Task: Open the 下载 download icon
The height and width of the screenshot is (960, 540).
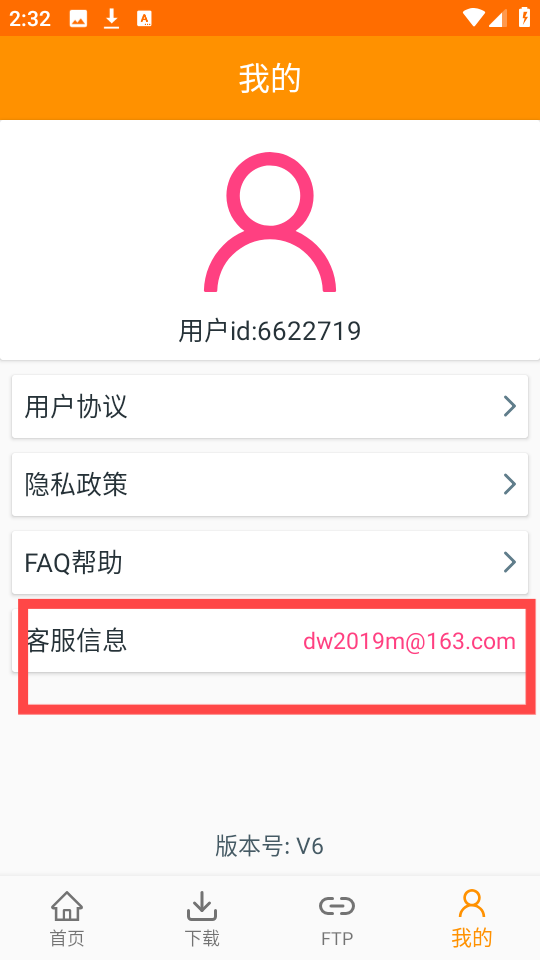Action: 202,906
